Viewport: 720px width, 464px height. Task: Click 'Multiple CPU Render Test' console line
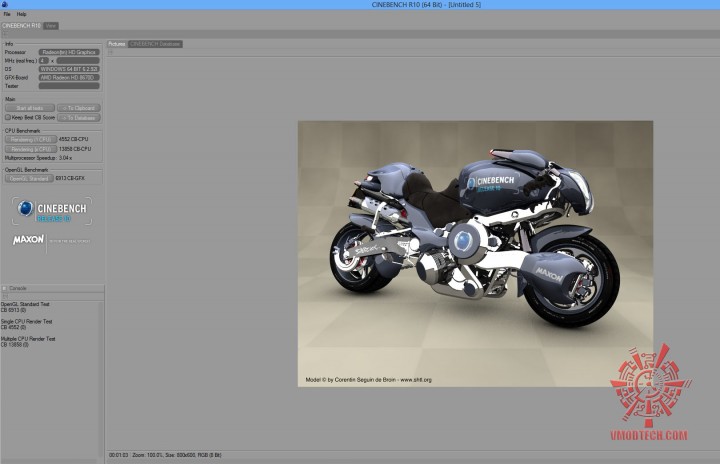[28, 339]
